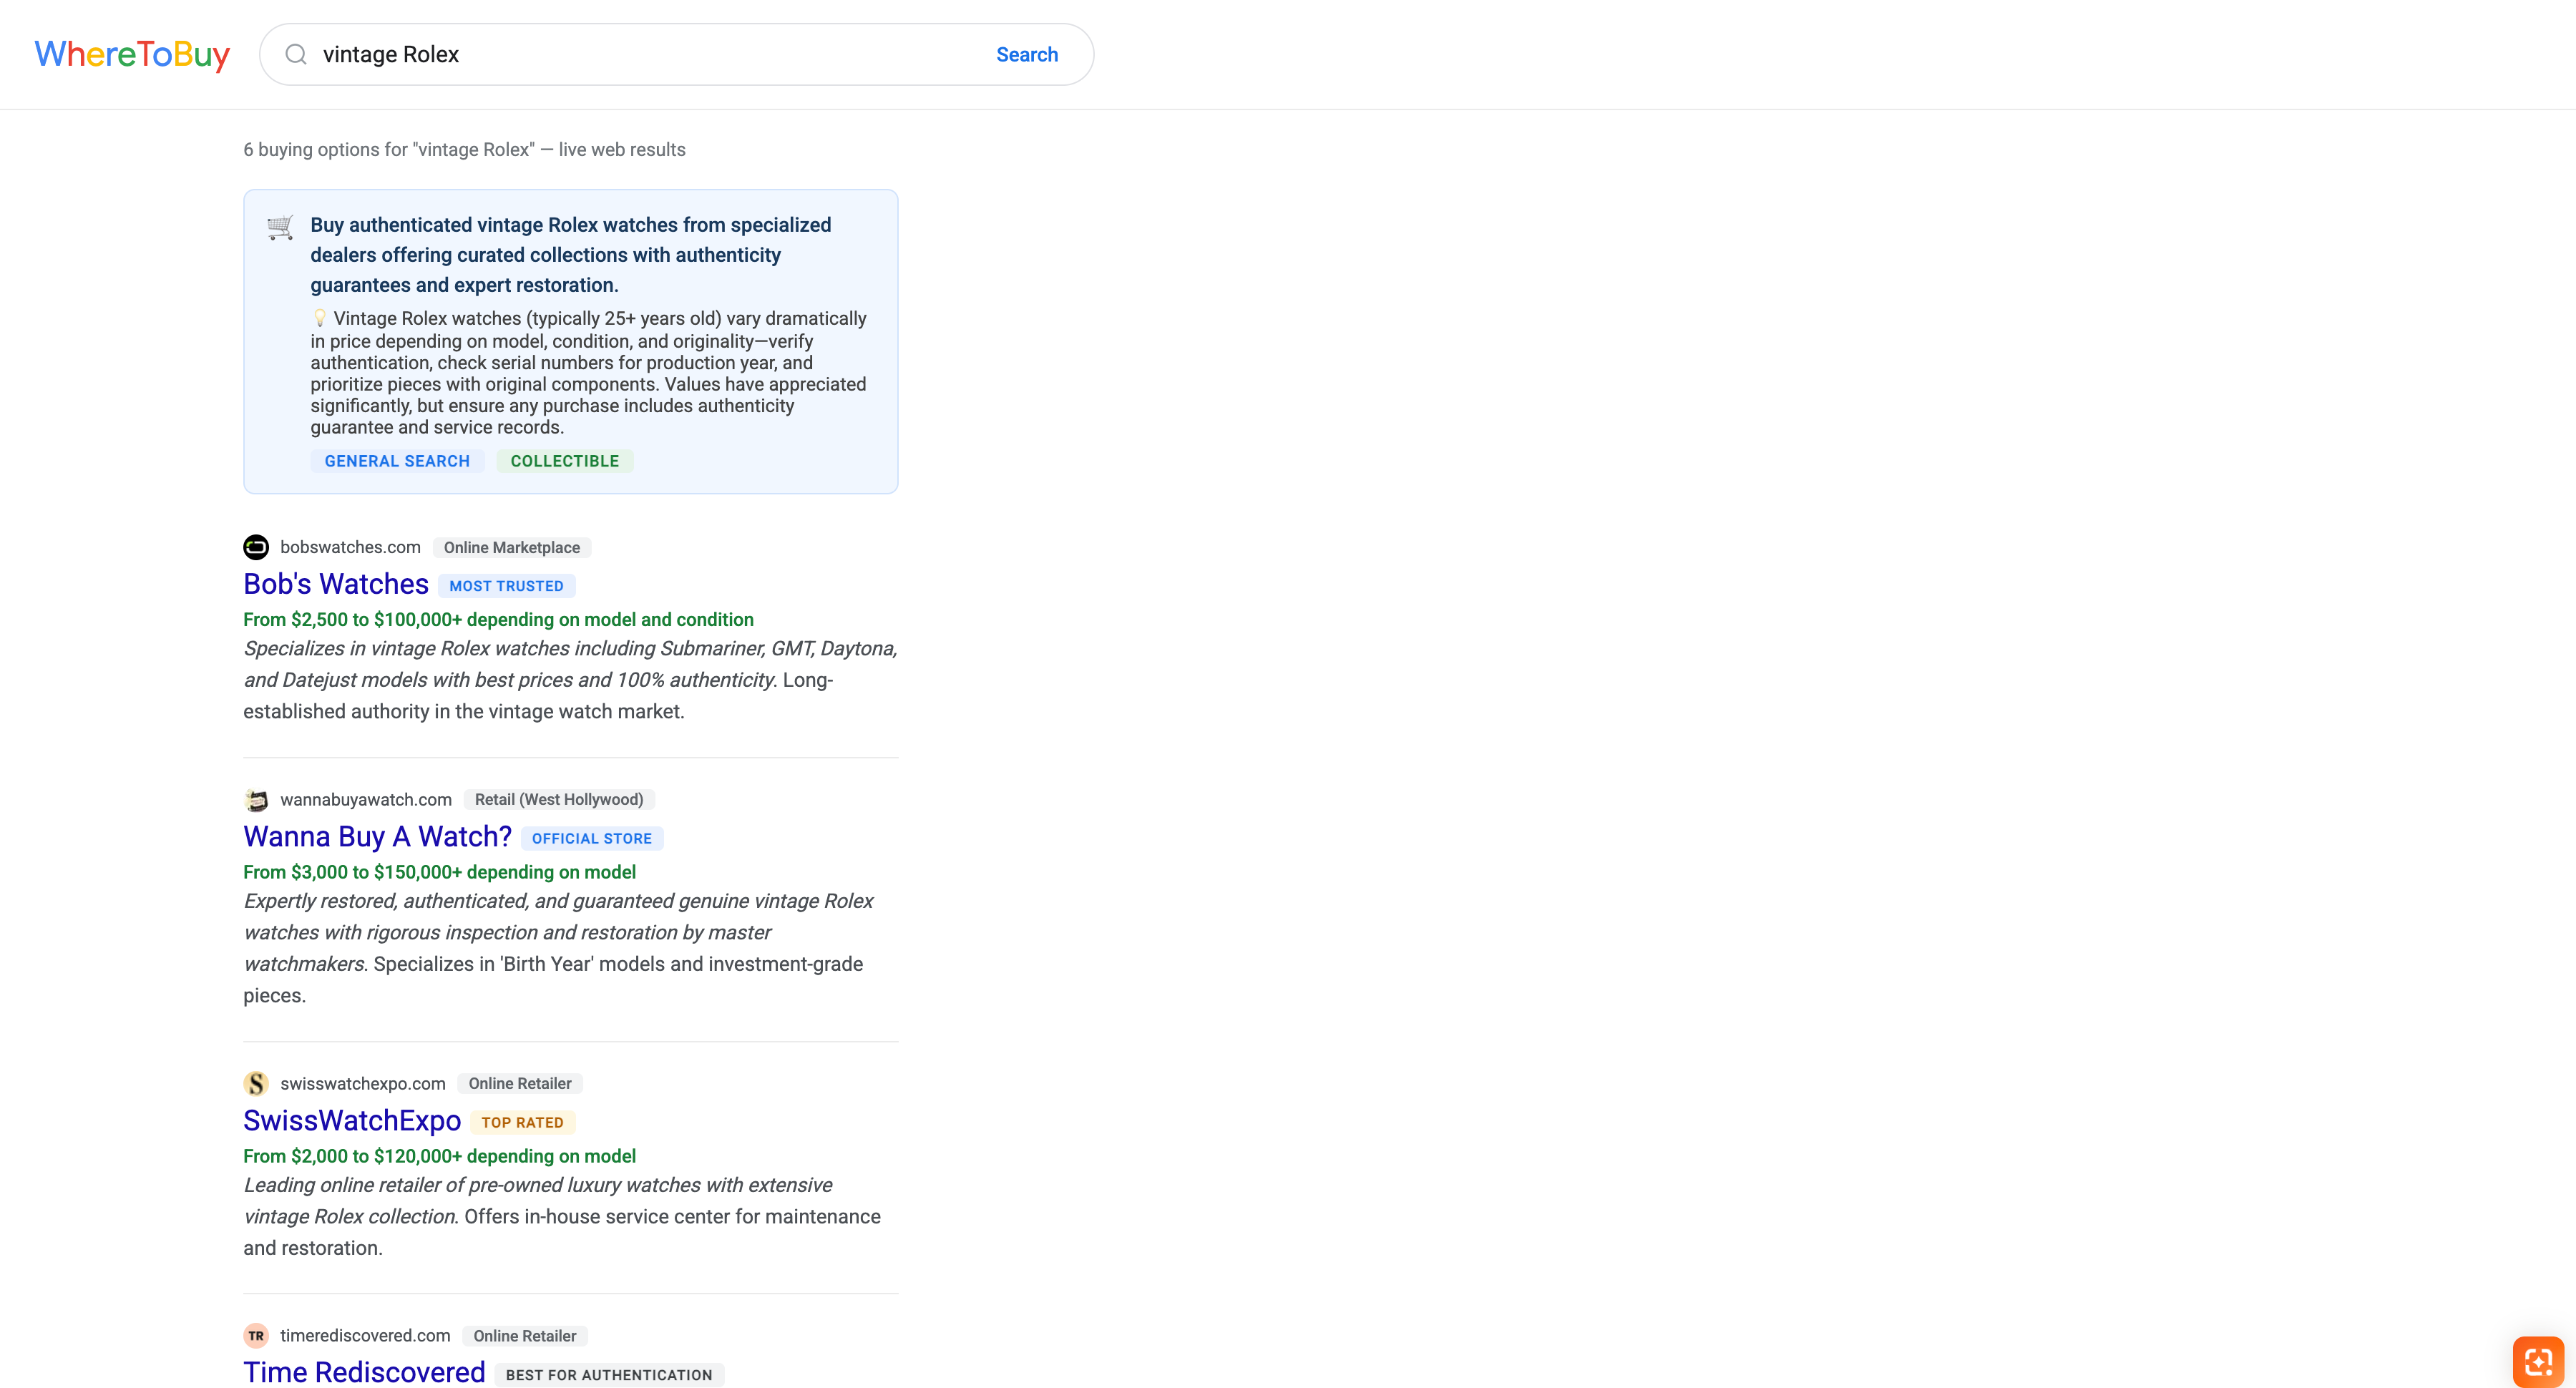Screen dimensions: 2576x1388
Task: Click the COLLECTIBLE tag
Action: 564,461
